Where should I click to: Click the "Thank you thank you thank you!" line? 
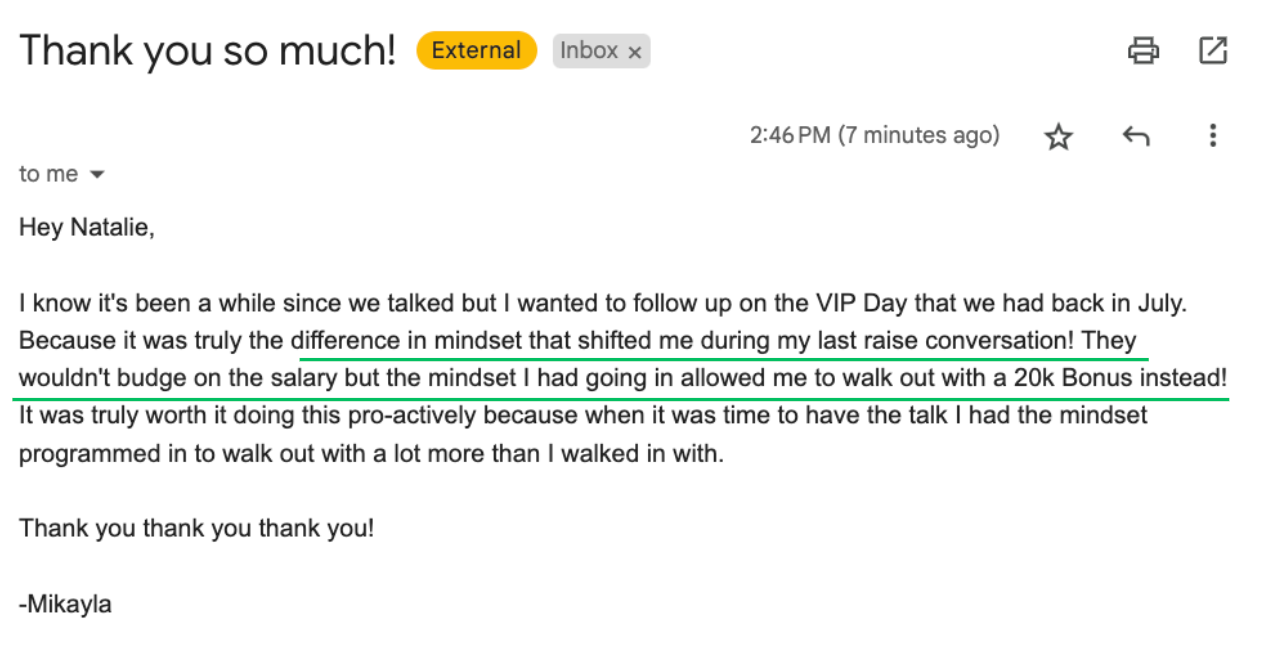coord(196,527)
